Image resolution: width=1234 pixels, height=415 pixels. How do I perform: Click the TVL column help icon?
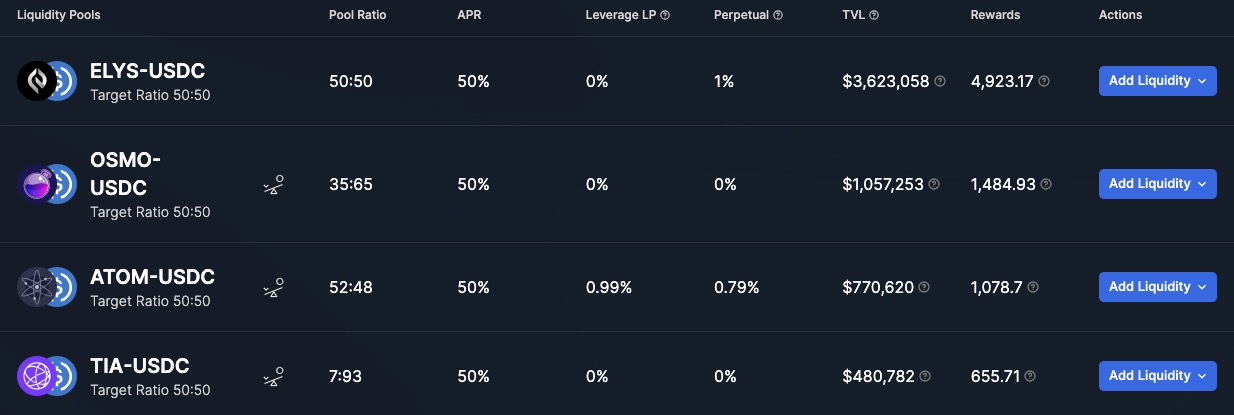click(874, 15)
